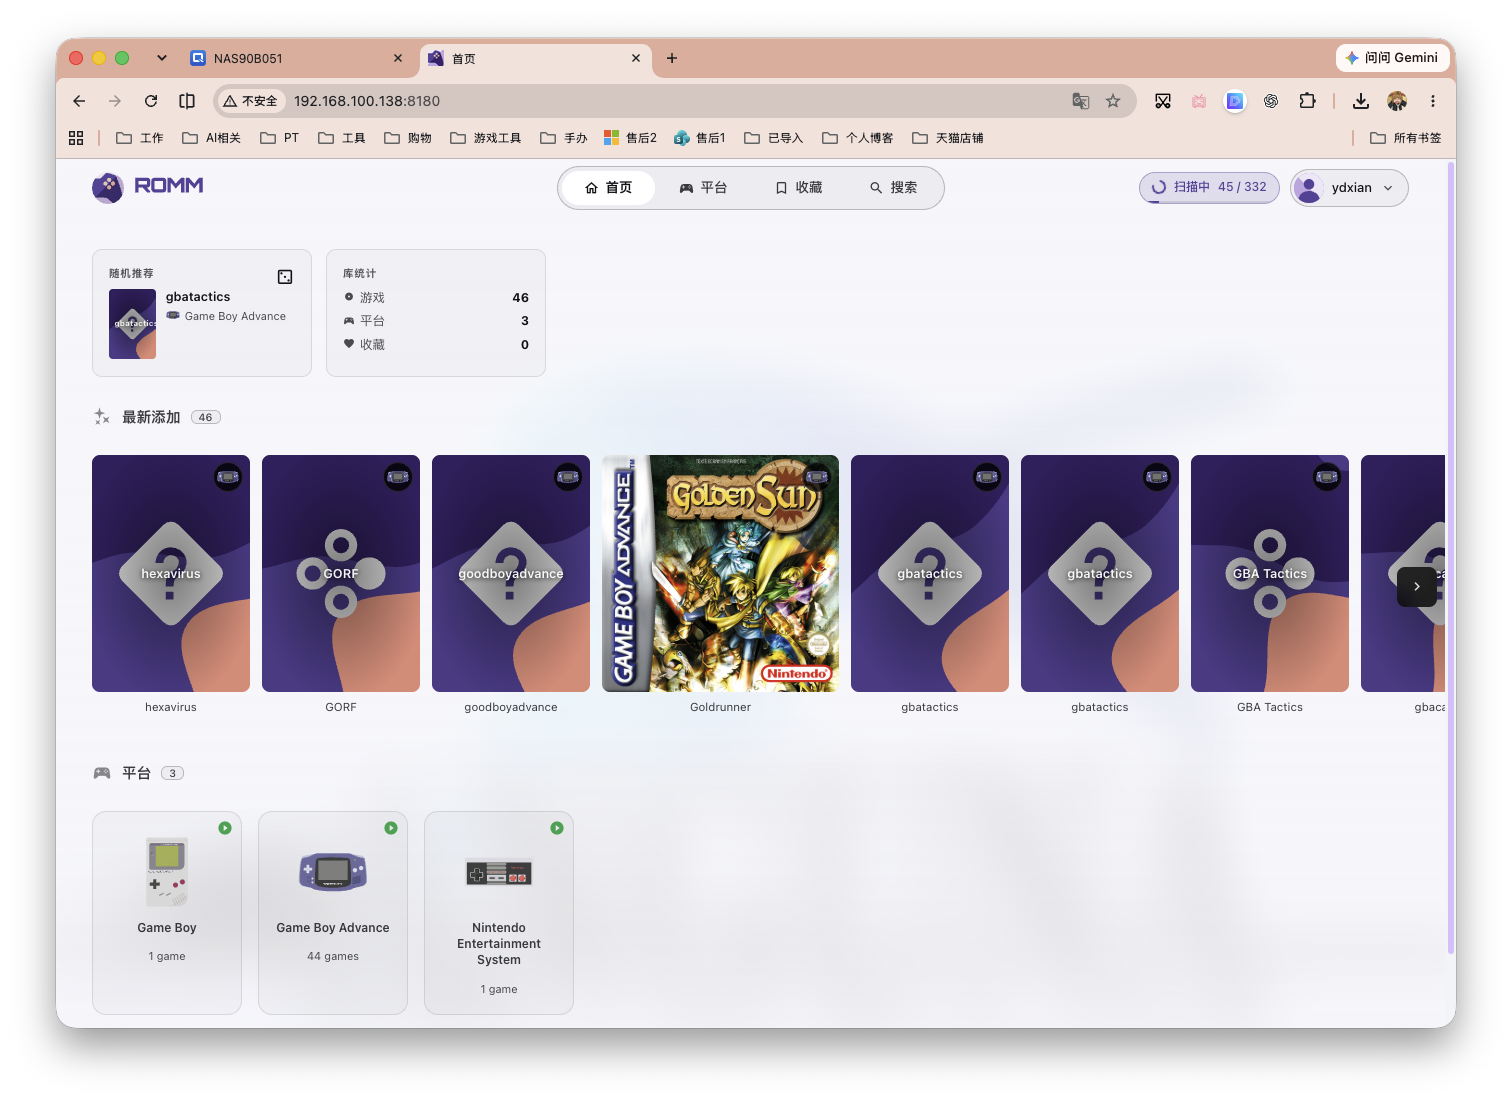This screenshot has height=1102, width=1512.
Task: Open the 收藏 nav tab
Action: [798, 188]
